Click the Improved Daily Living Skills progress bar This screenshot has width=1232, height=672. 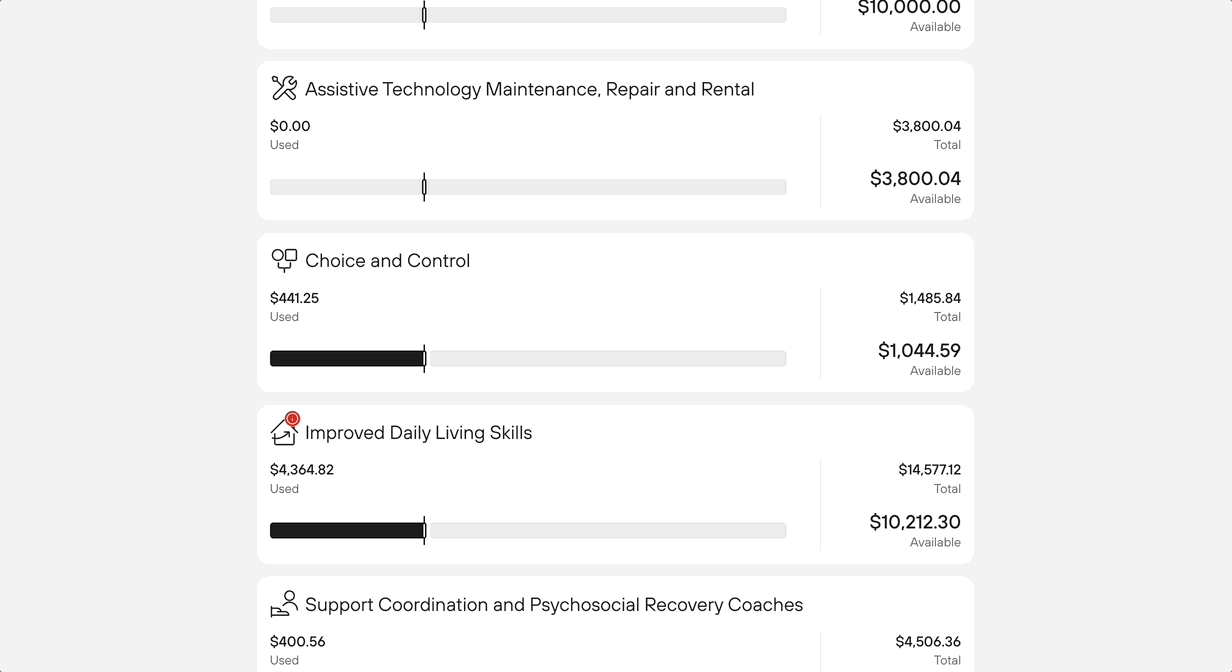coord(528,531)
